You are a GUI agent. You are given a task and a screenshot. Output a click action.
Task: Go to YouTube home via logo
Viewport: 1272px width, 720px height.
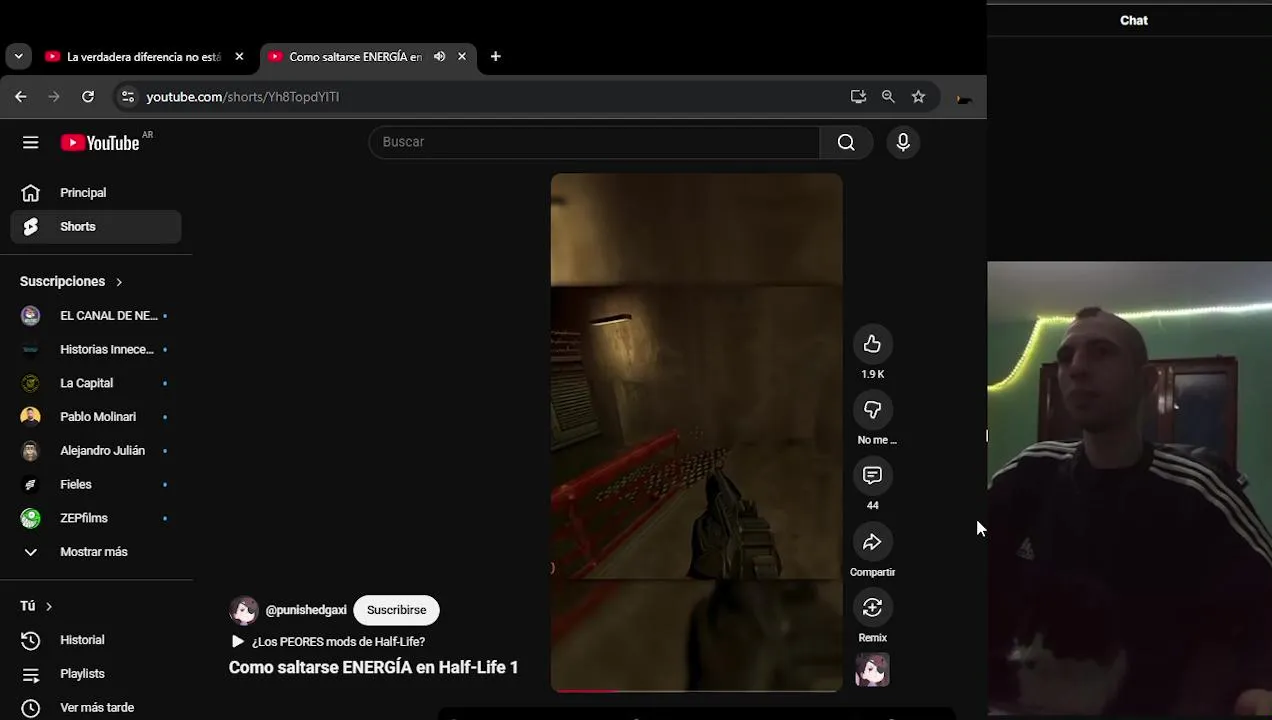click(x=100, y=143)
